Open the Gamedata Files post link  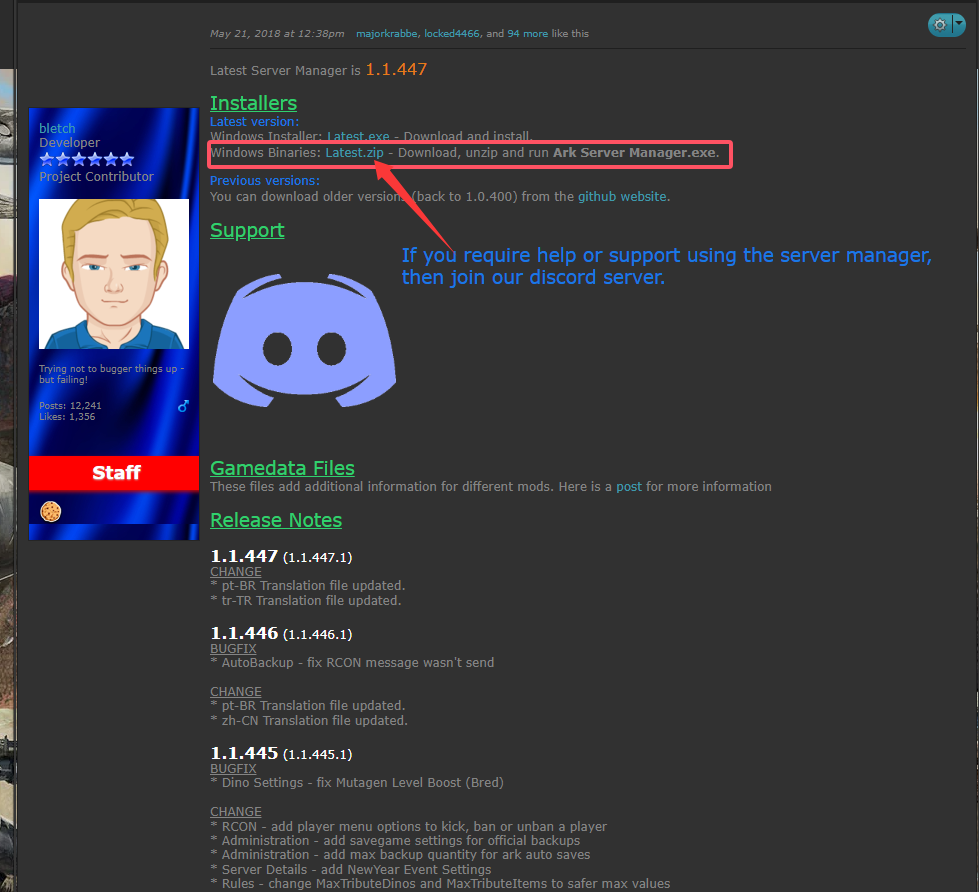click(629, 486)
